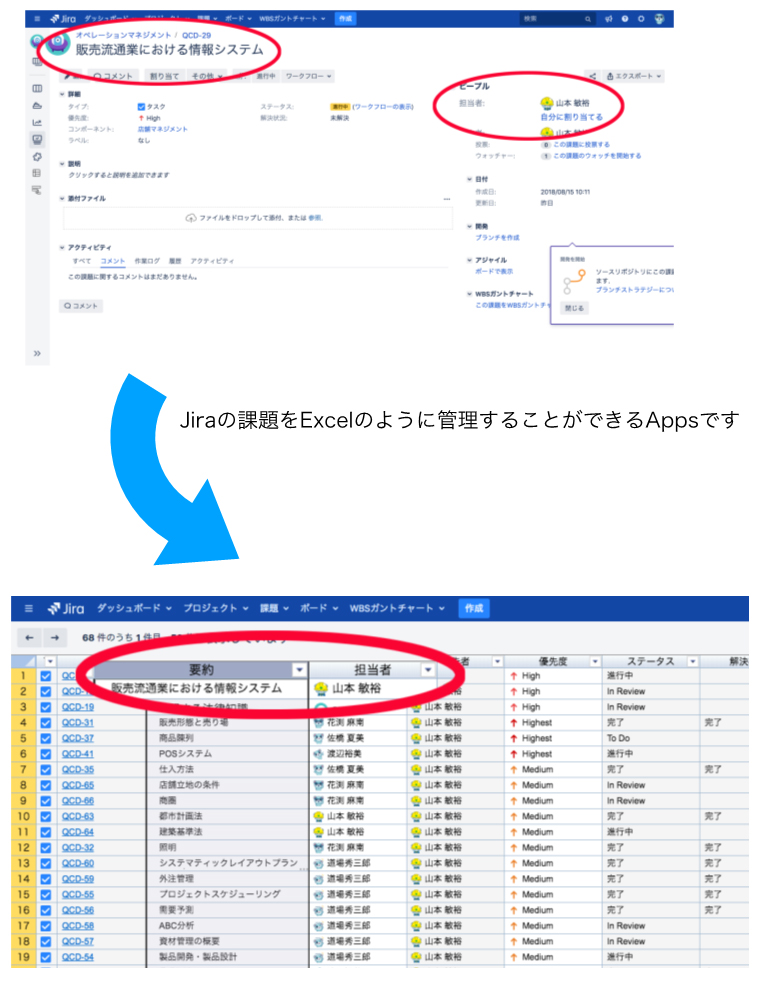Open the エクスポート dropdown
Screen dimensions: 773x984
click(634, 76)
